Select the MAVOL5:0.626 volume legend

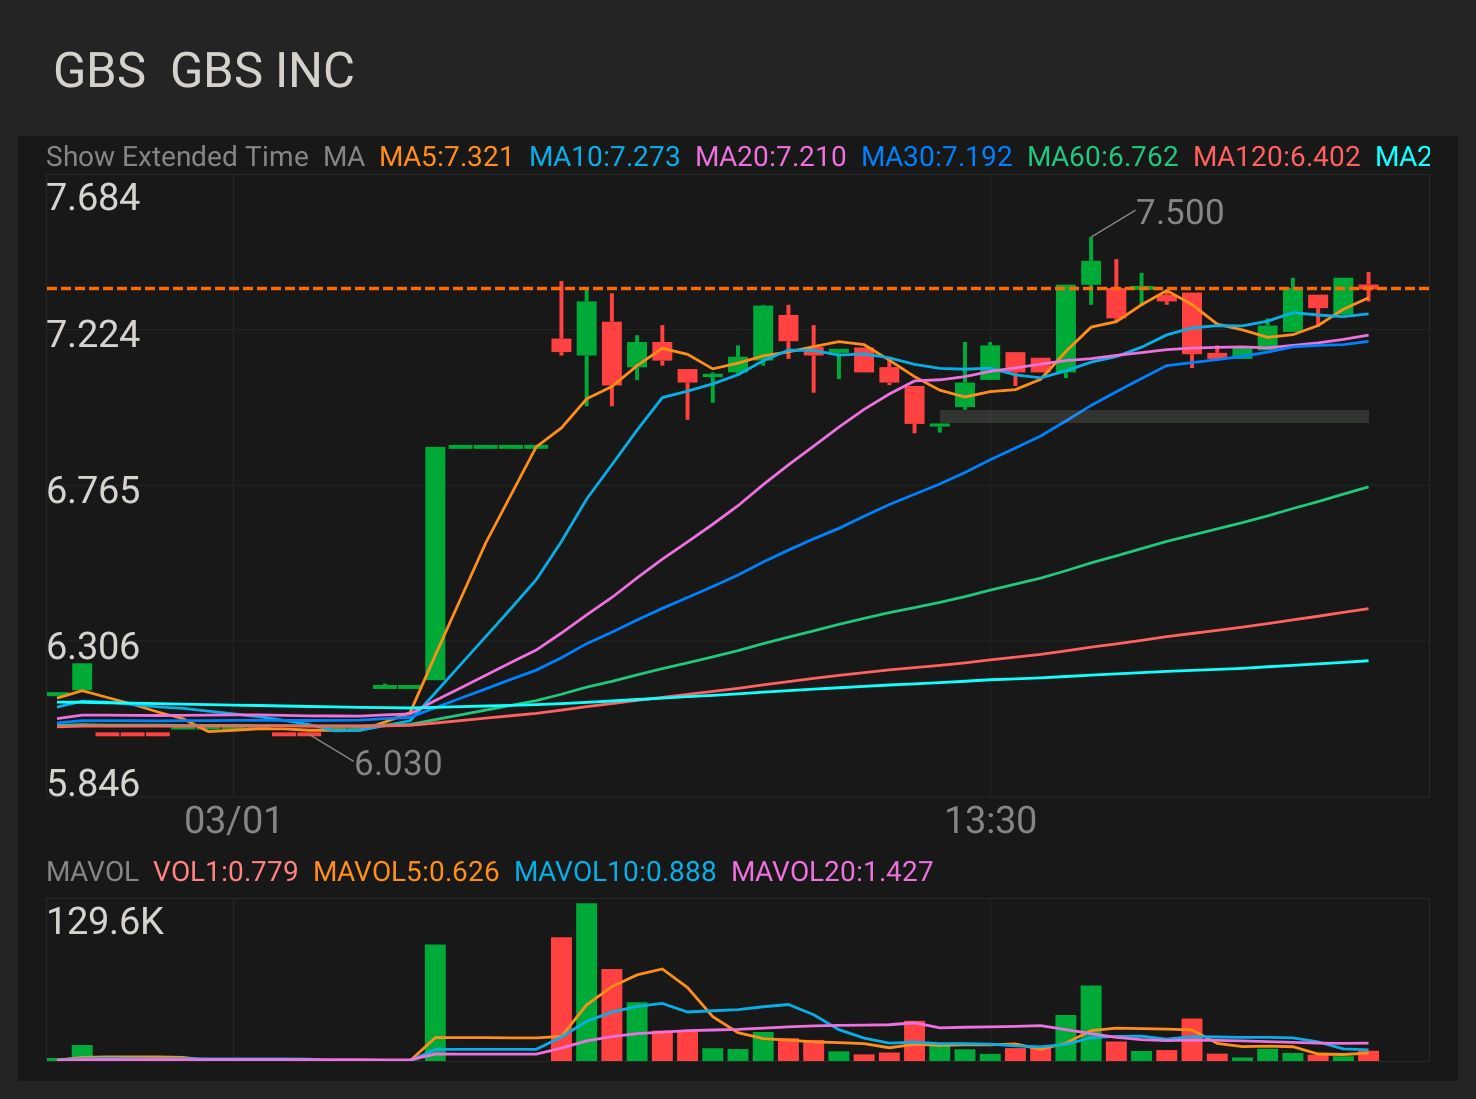406,871
